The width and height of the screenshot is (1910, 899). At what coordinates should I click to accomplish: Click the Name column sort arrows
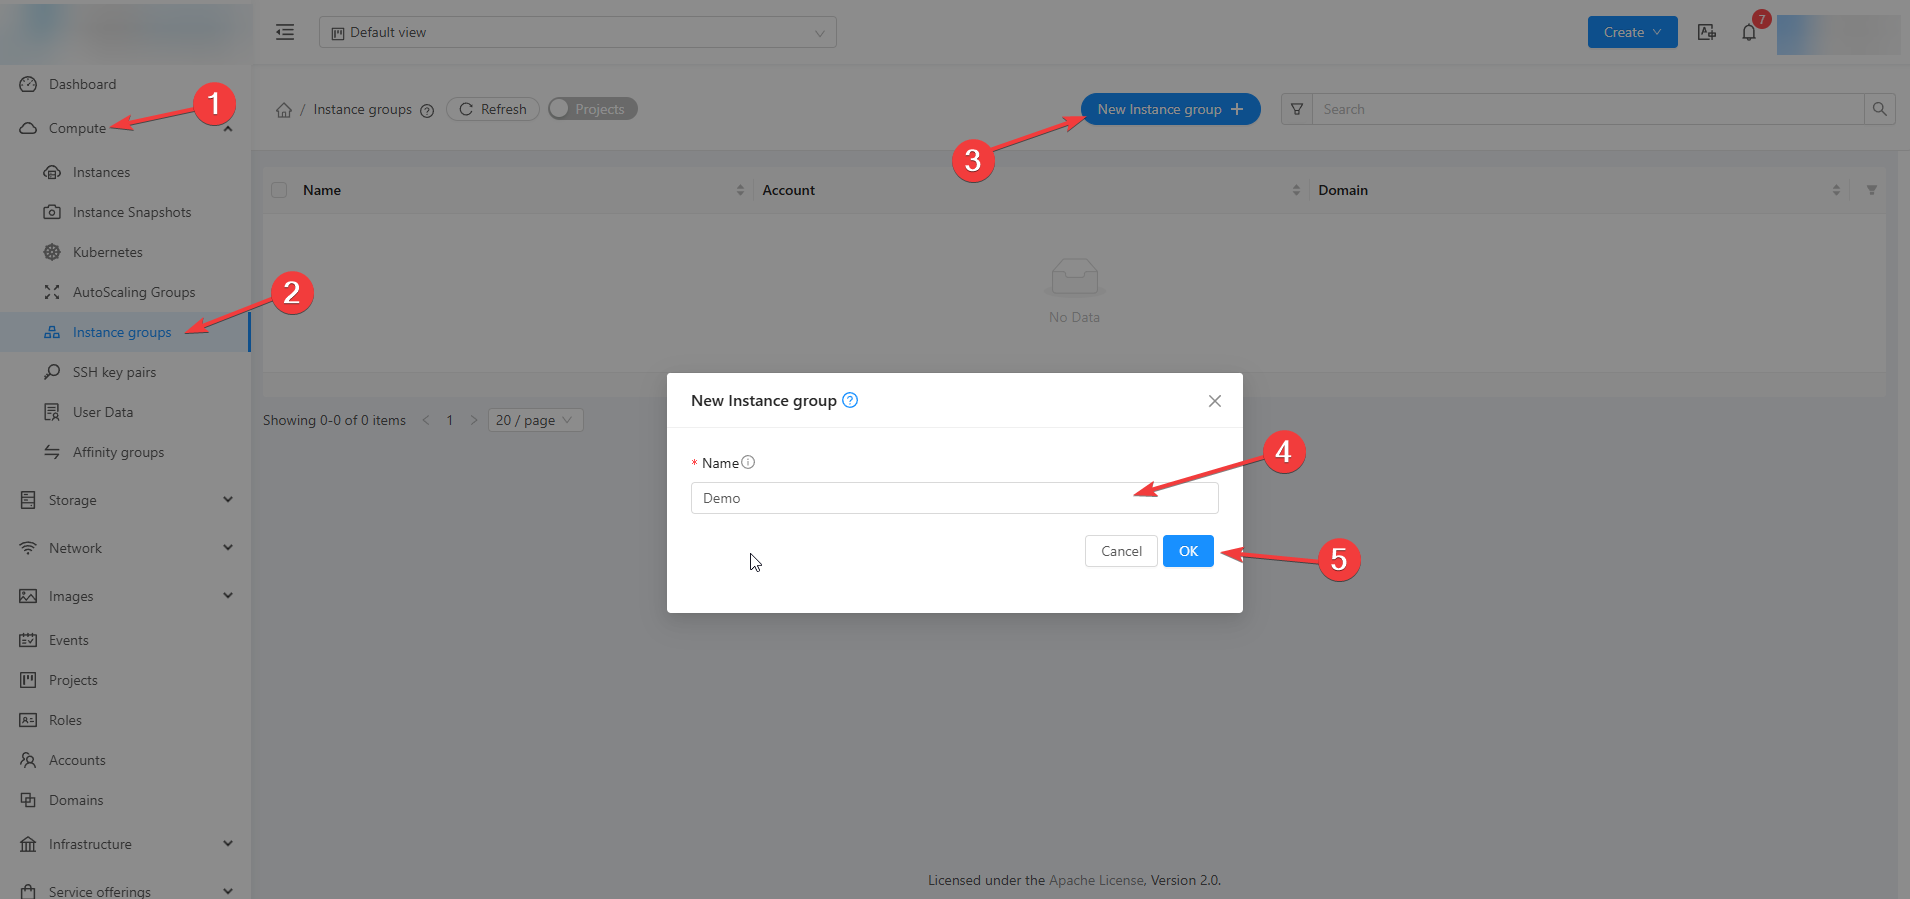[x=740, y=190]
